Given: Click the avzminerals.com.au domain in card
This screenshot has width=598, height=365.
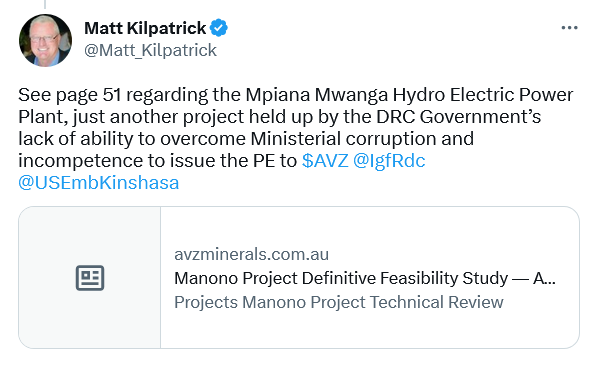Looking at the screenshot, I should click(251, 254).
